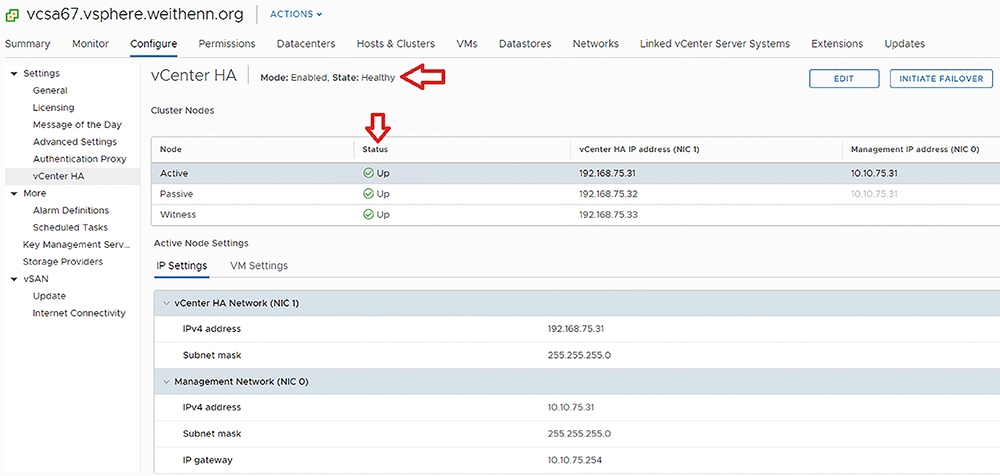Screen dimensions: 1000x476
Task: Click the EDIT button
Action: click(x=844, y=78)
